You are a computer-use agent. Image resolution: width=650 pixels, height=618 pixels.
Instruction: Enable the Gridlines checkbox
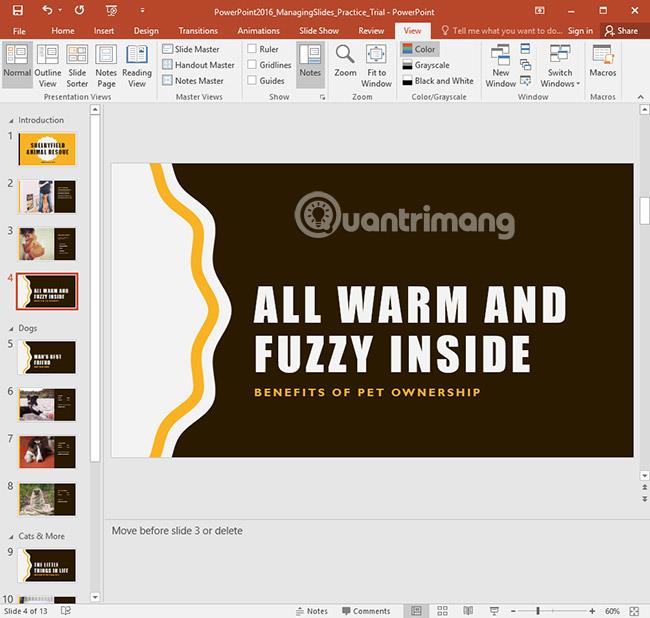[x=252, y=65]
